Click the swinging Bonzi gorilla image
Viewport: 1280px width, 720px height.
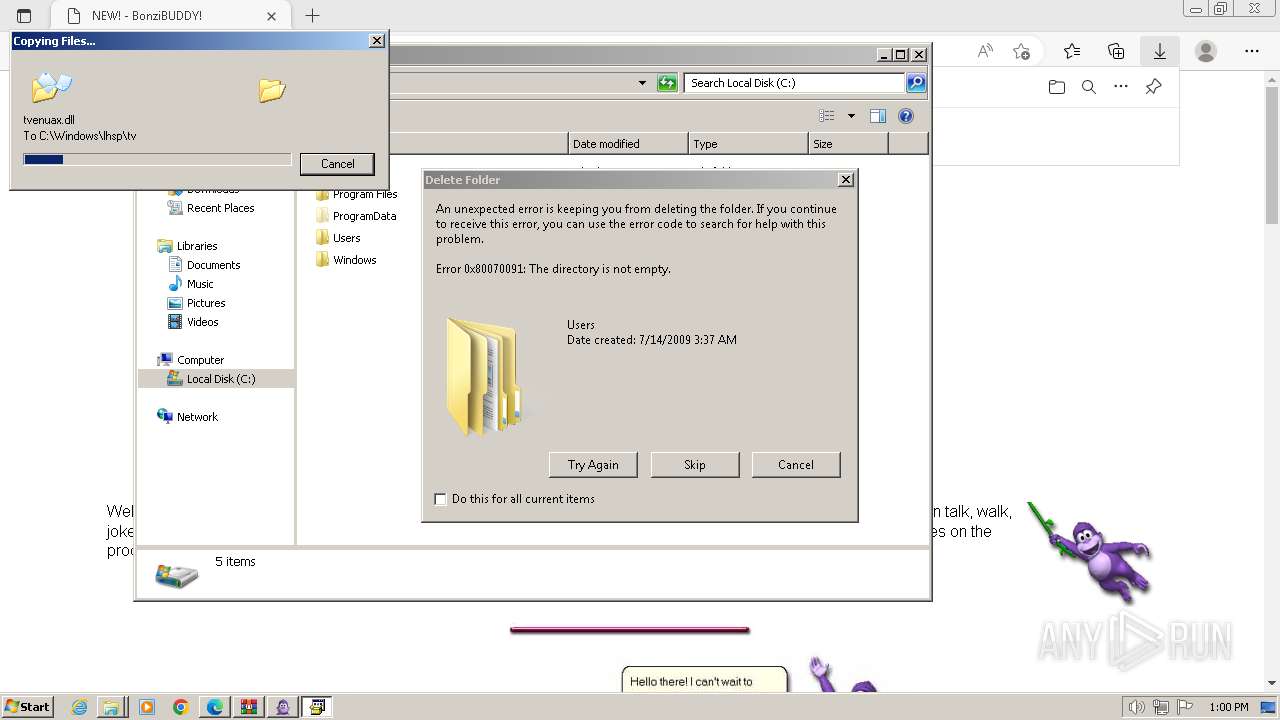point(1090,553)
